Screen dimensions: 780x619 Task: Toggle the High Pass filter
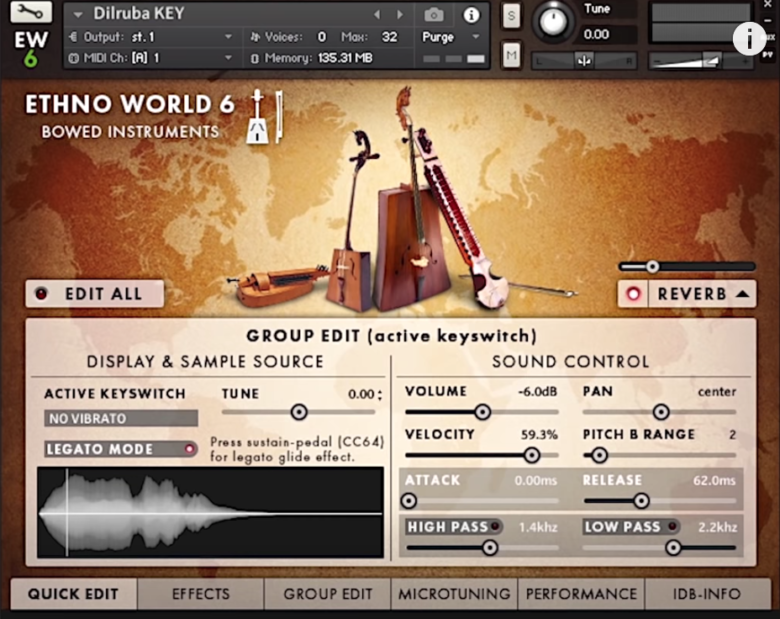(x=495, y=526)
